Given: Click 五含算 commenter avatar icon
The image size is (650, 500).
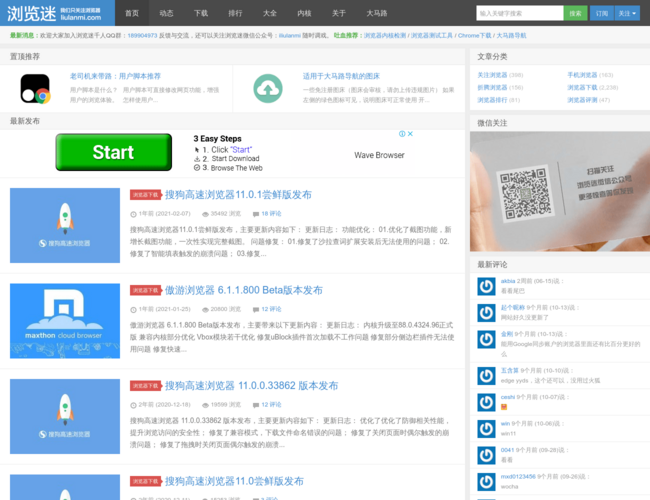Looking at the screenshot, I should pyautogui.click(x=486, y=376).
